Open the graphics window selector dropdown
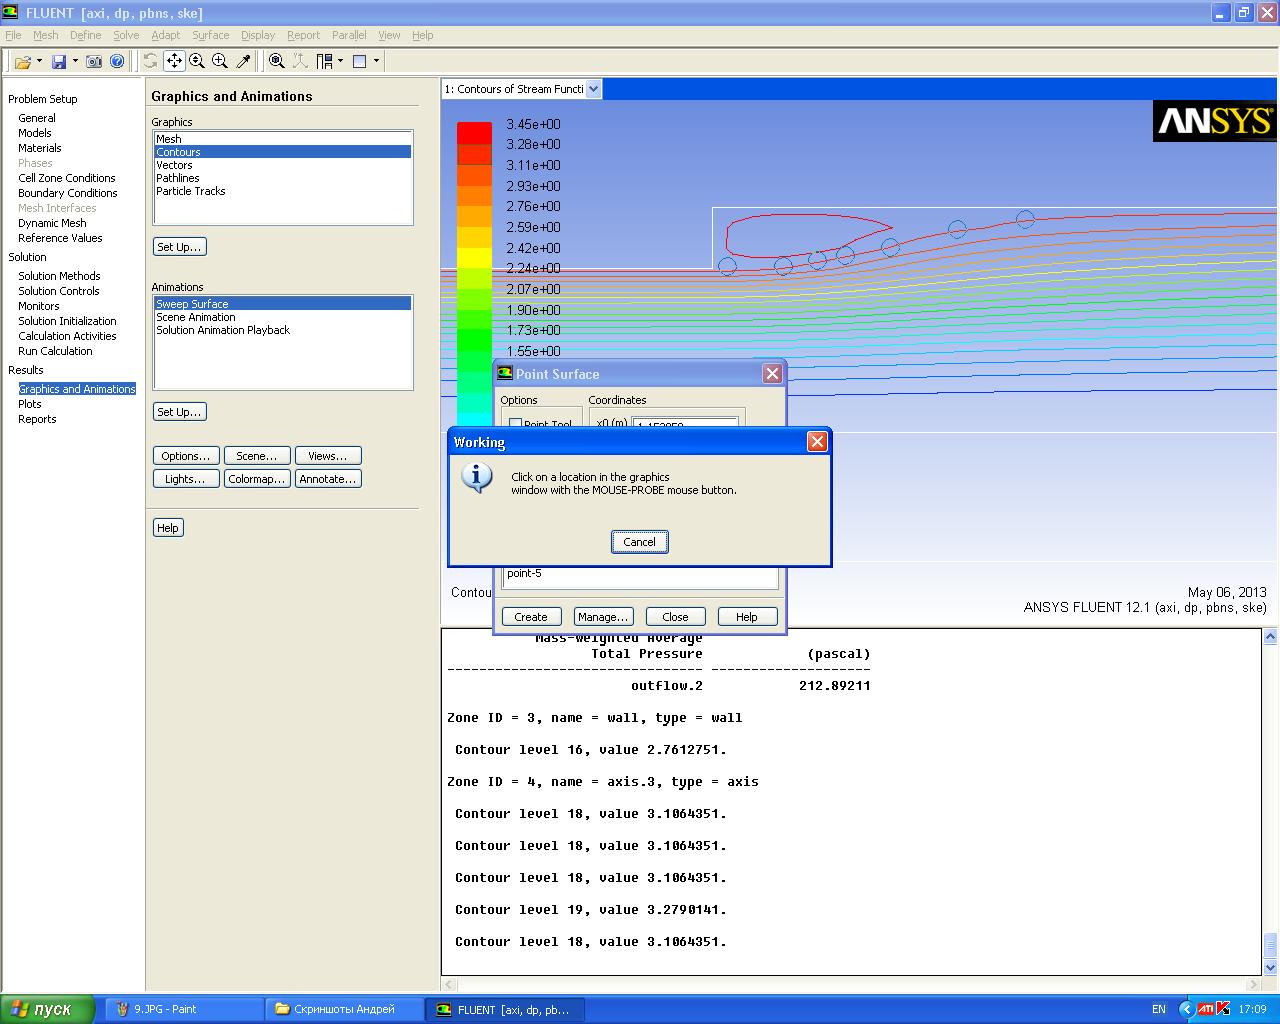This screenshot has height=1024, width=1280. pyautogui.click(x=594, y=89)
